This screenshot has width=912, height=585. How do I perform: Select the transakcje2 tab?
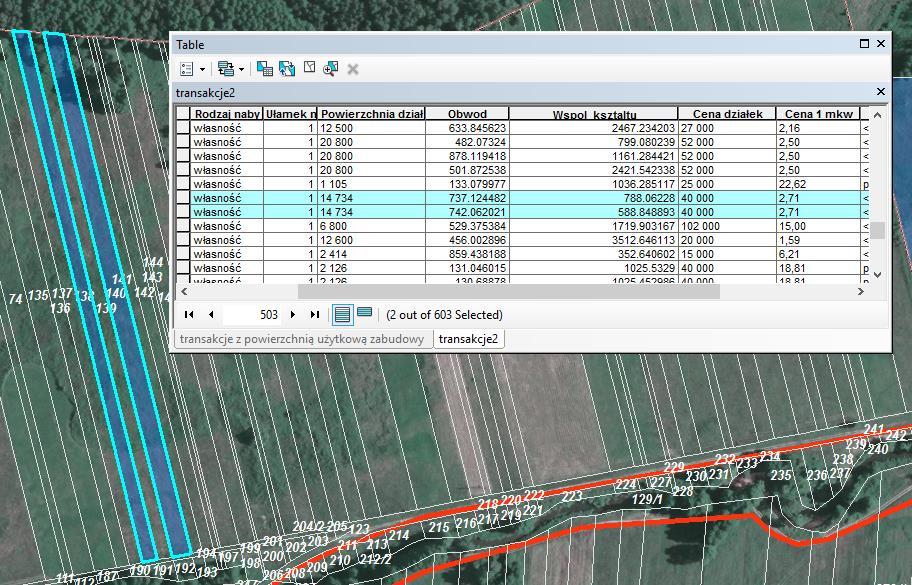tap(468, 339)
